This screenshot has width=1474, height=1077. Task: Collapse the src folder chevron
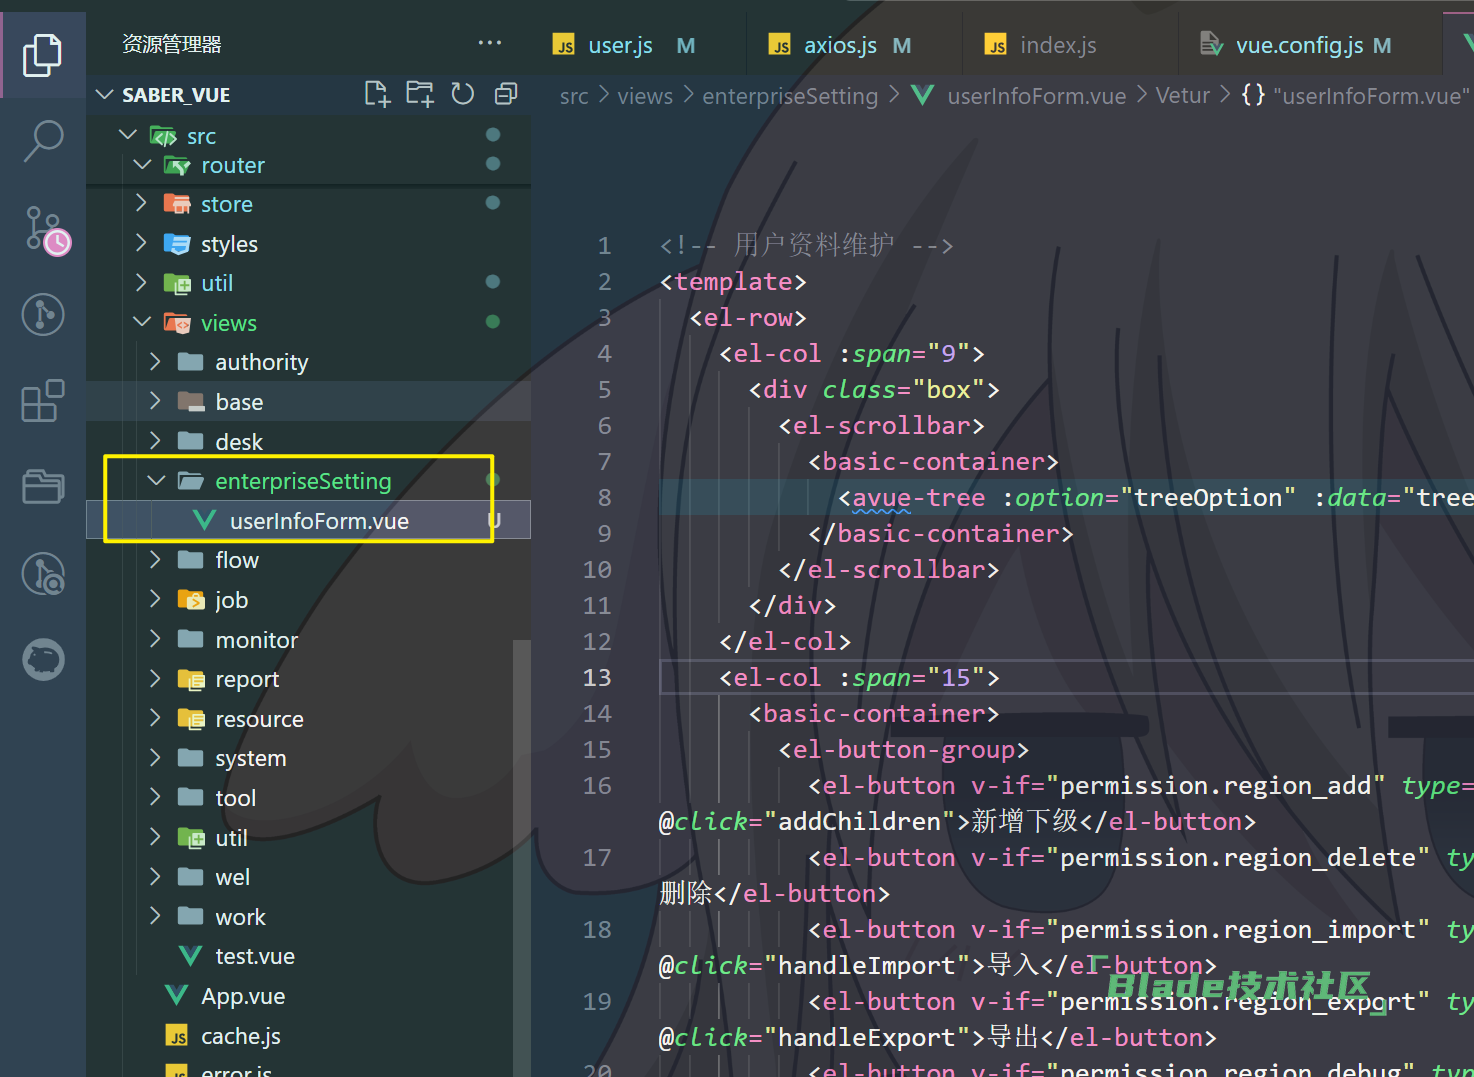(x=127, y=135)
